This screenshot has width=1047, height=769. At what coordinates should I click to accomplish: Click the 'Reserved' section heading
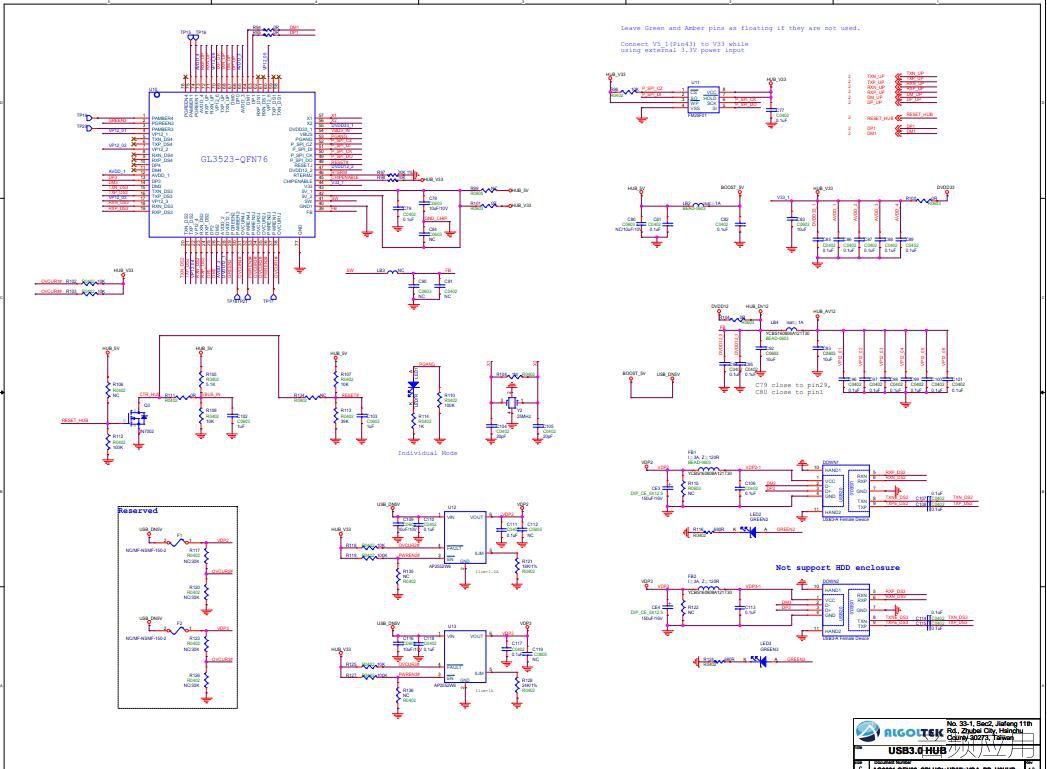click(x=138, y=511)
